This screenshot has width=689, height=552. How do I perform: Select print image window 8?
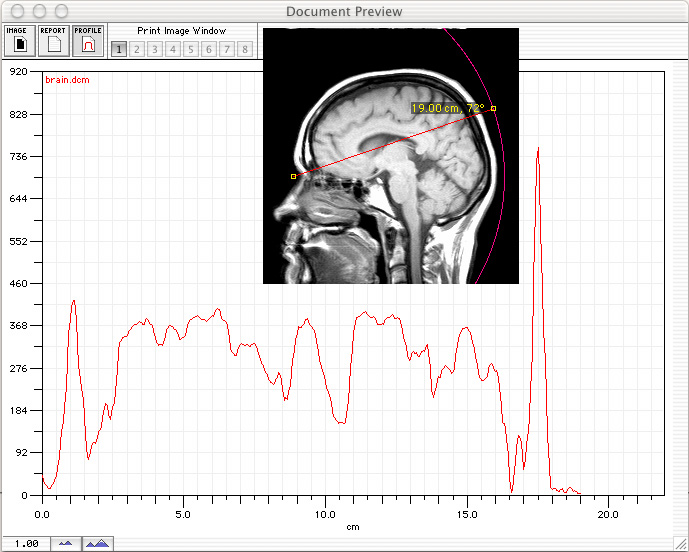coord(245,49)
